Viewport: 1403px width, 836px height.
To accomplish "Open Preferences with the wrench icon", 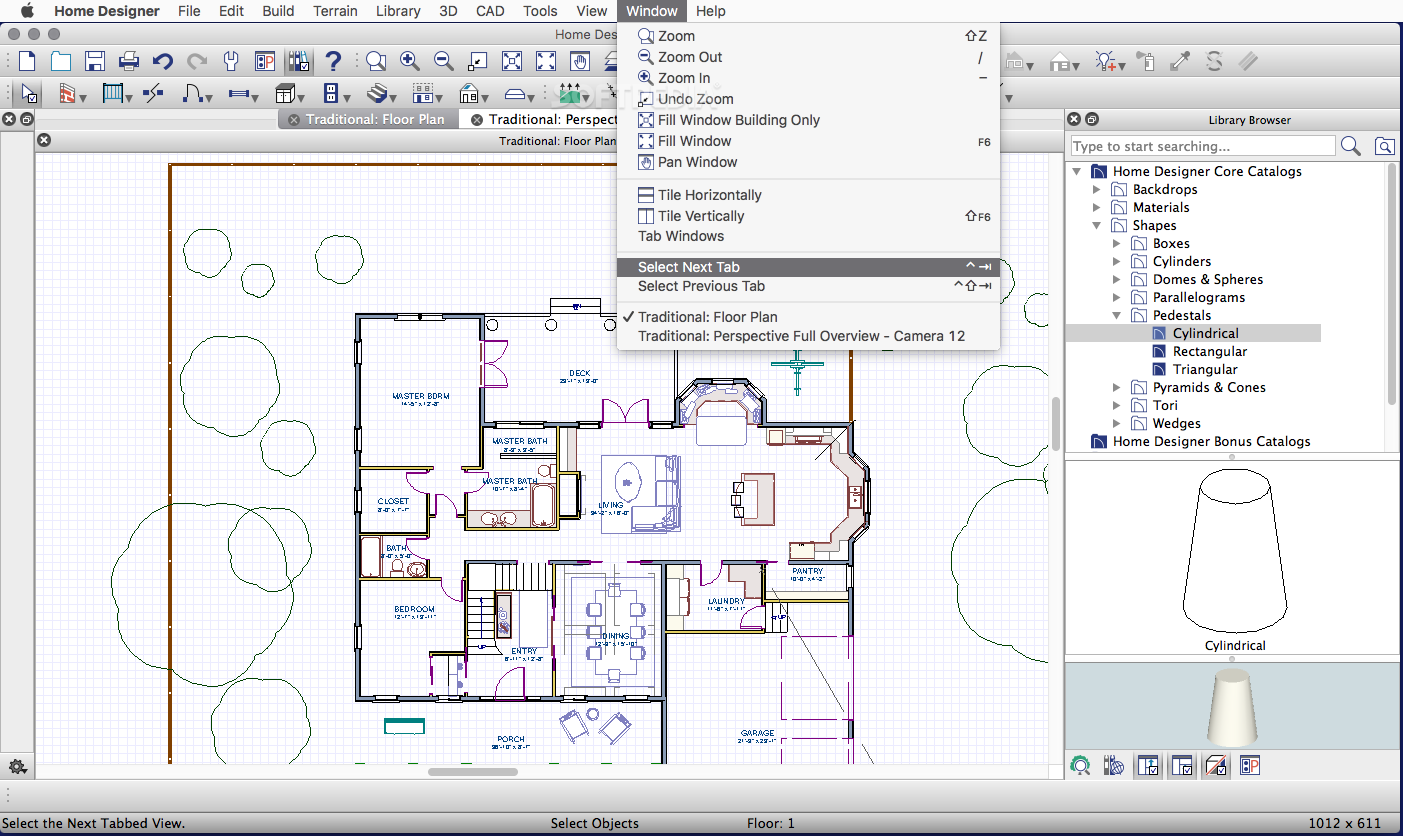I will coord(231,61).
